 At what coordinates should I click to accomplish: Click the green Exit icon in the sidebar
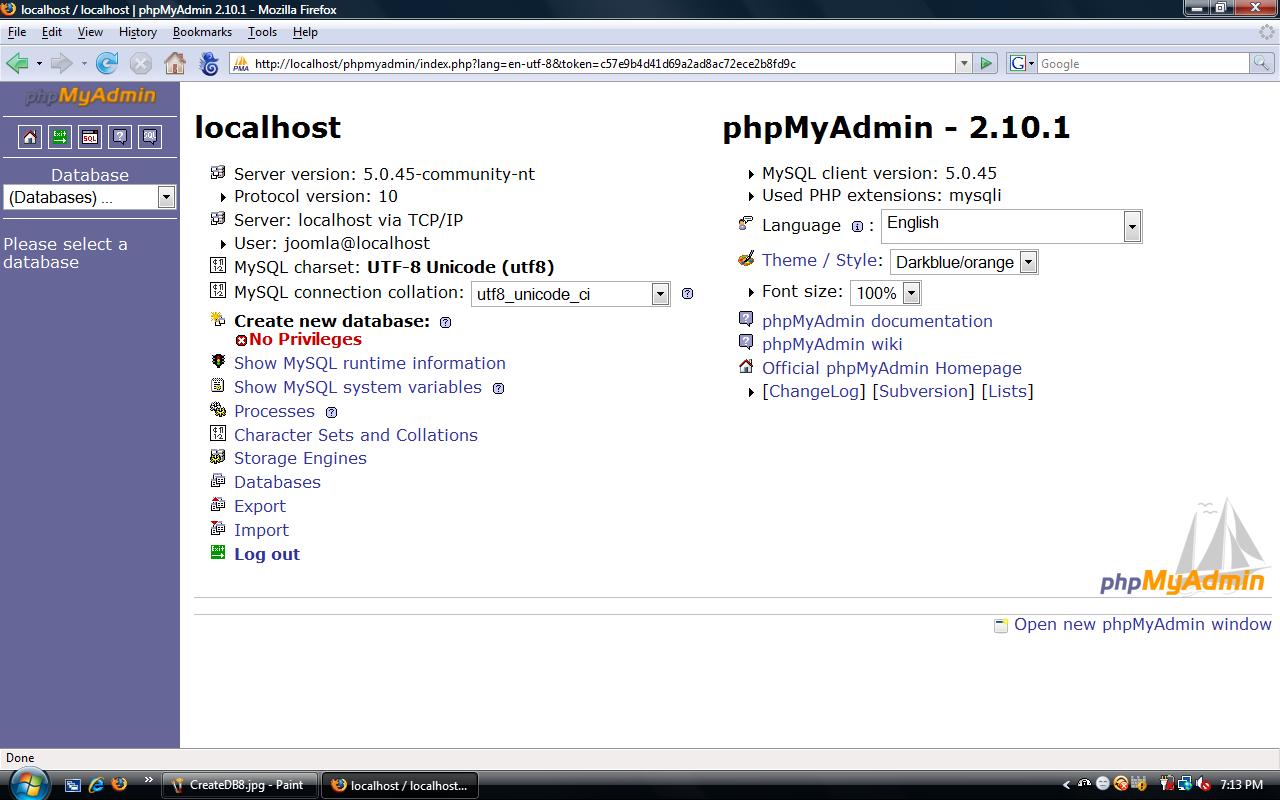point(60,137)
